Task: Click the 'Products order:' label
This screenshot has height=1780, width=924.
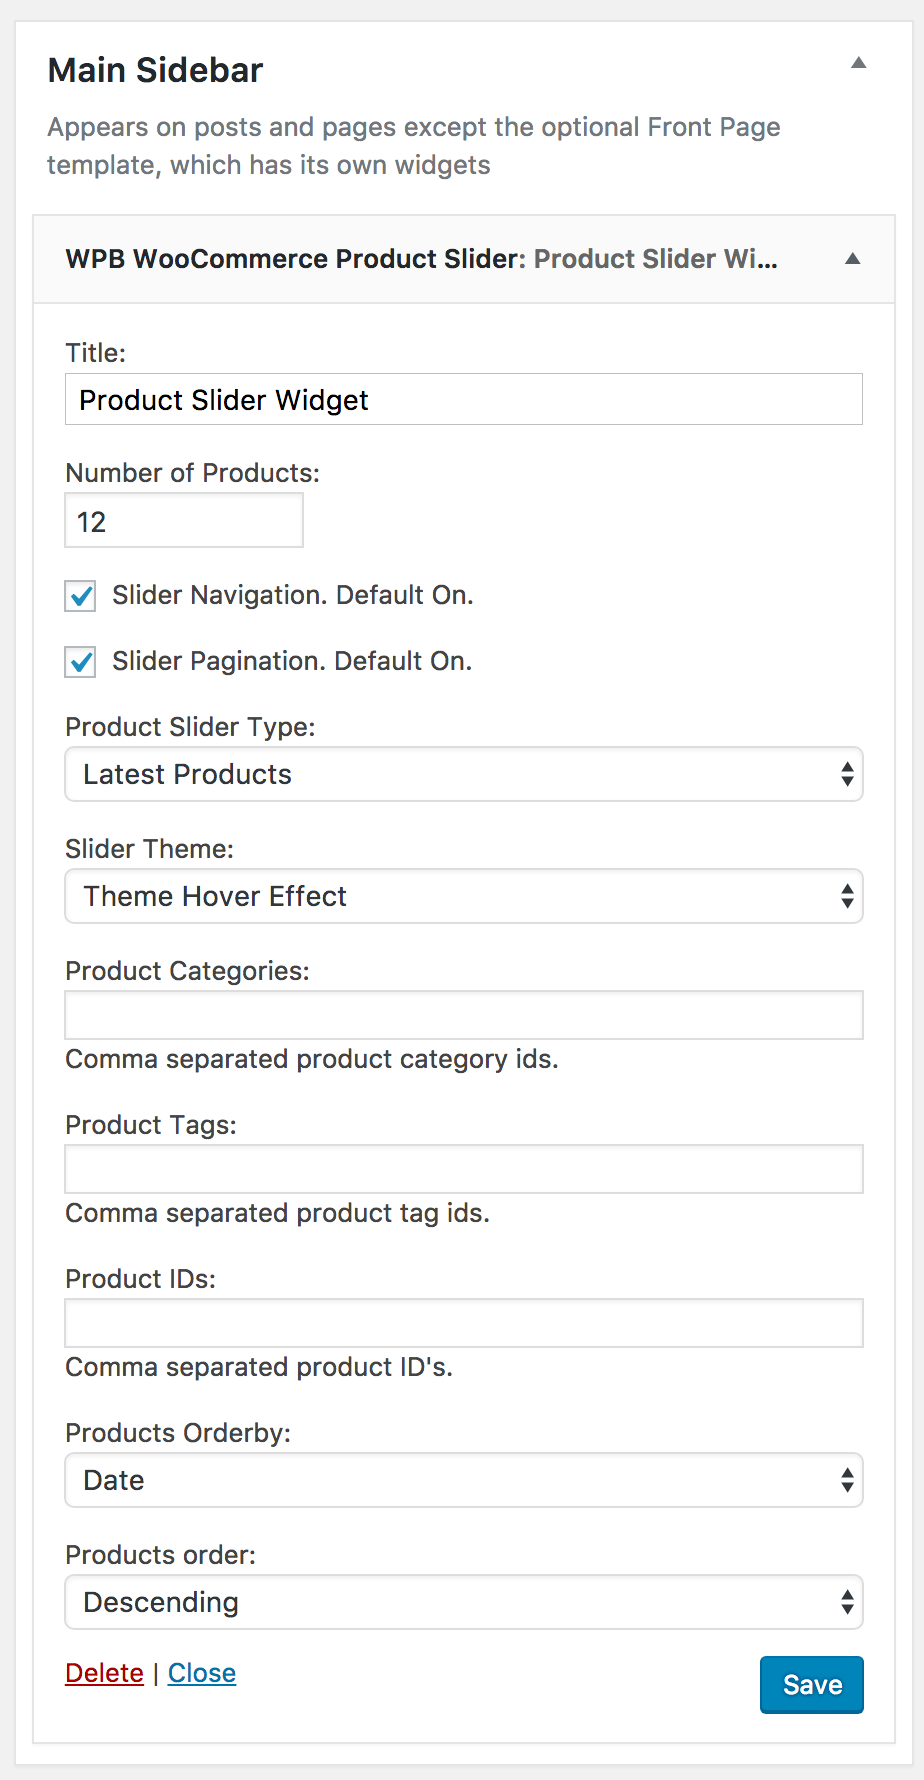Action: pos(160,1555)
